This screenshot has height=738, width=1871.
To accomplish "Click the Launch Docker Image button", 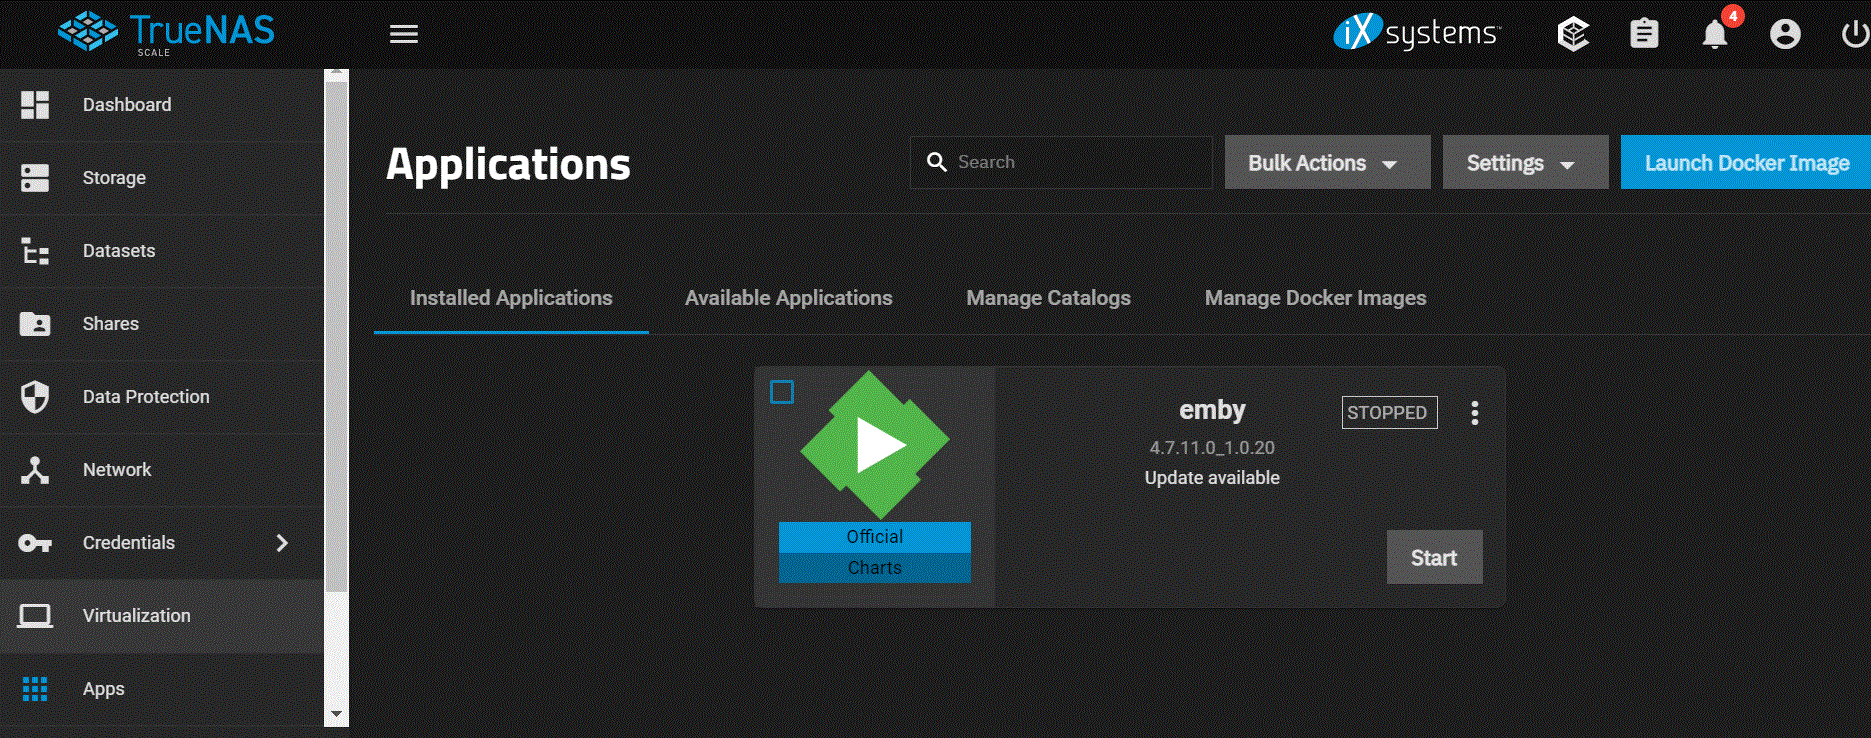I will [x=1745, y=163].
